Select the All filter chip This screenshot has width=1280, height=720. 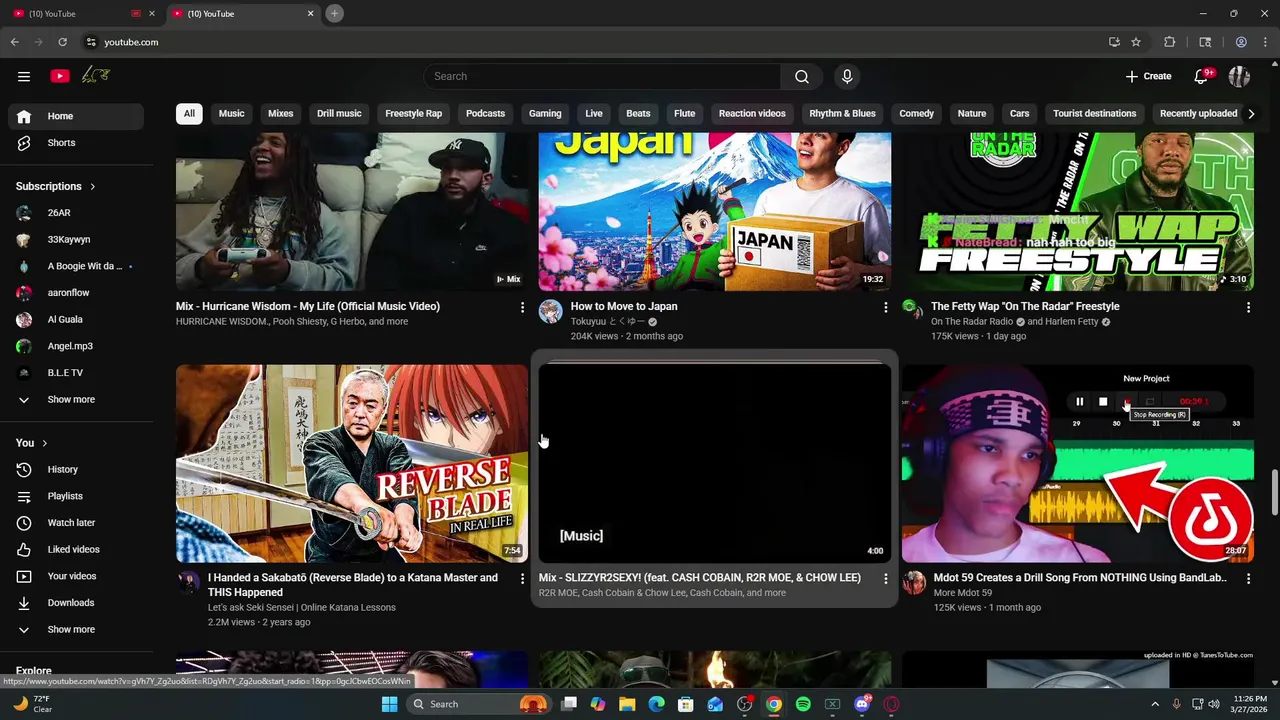[189, 113]
